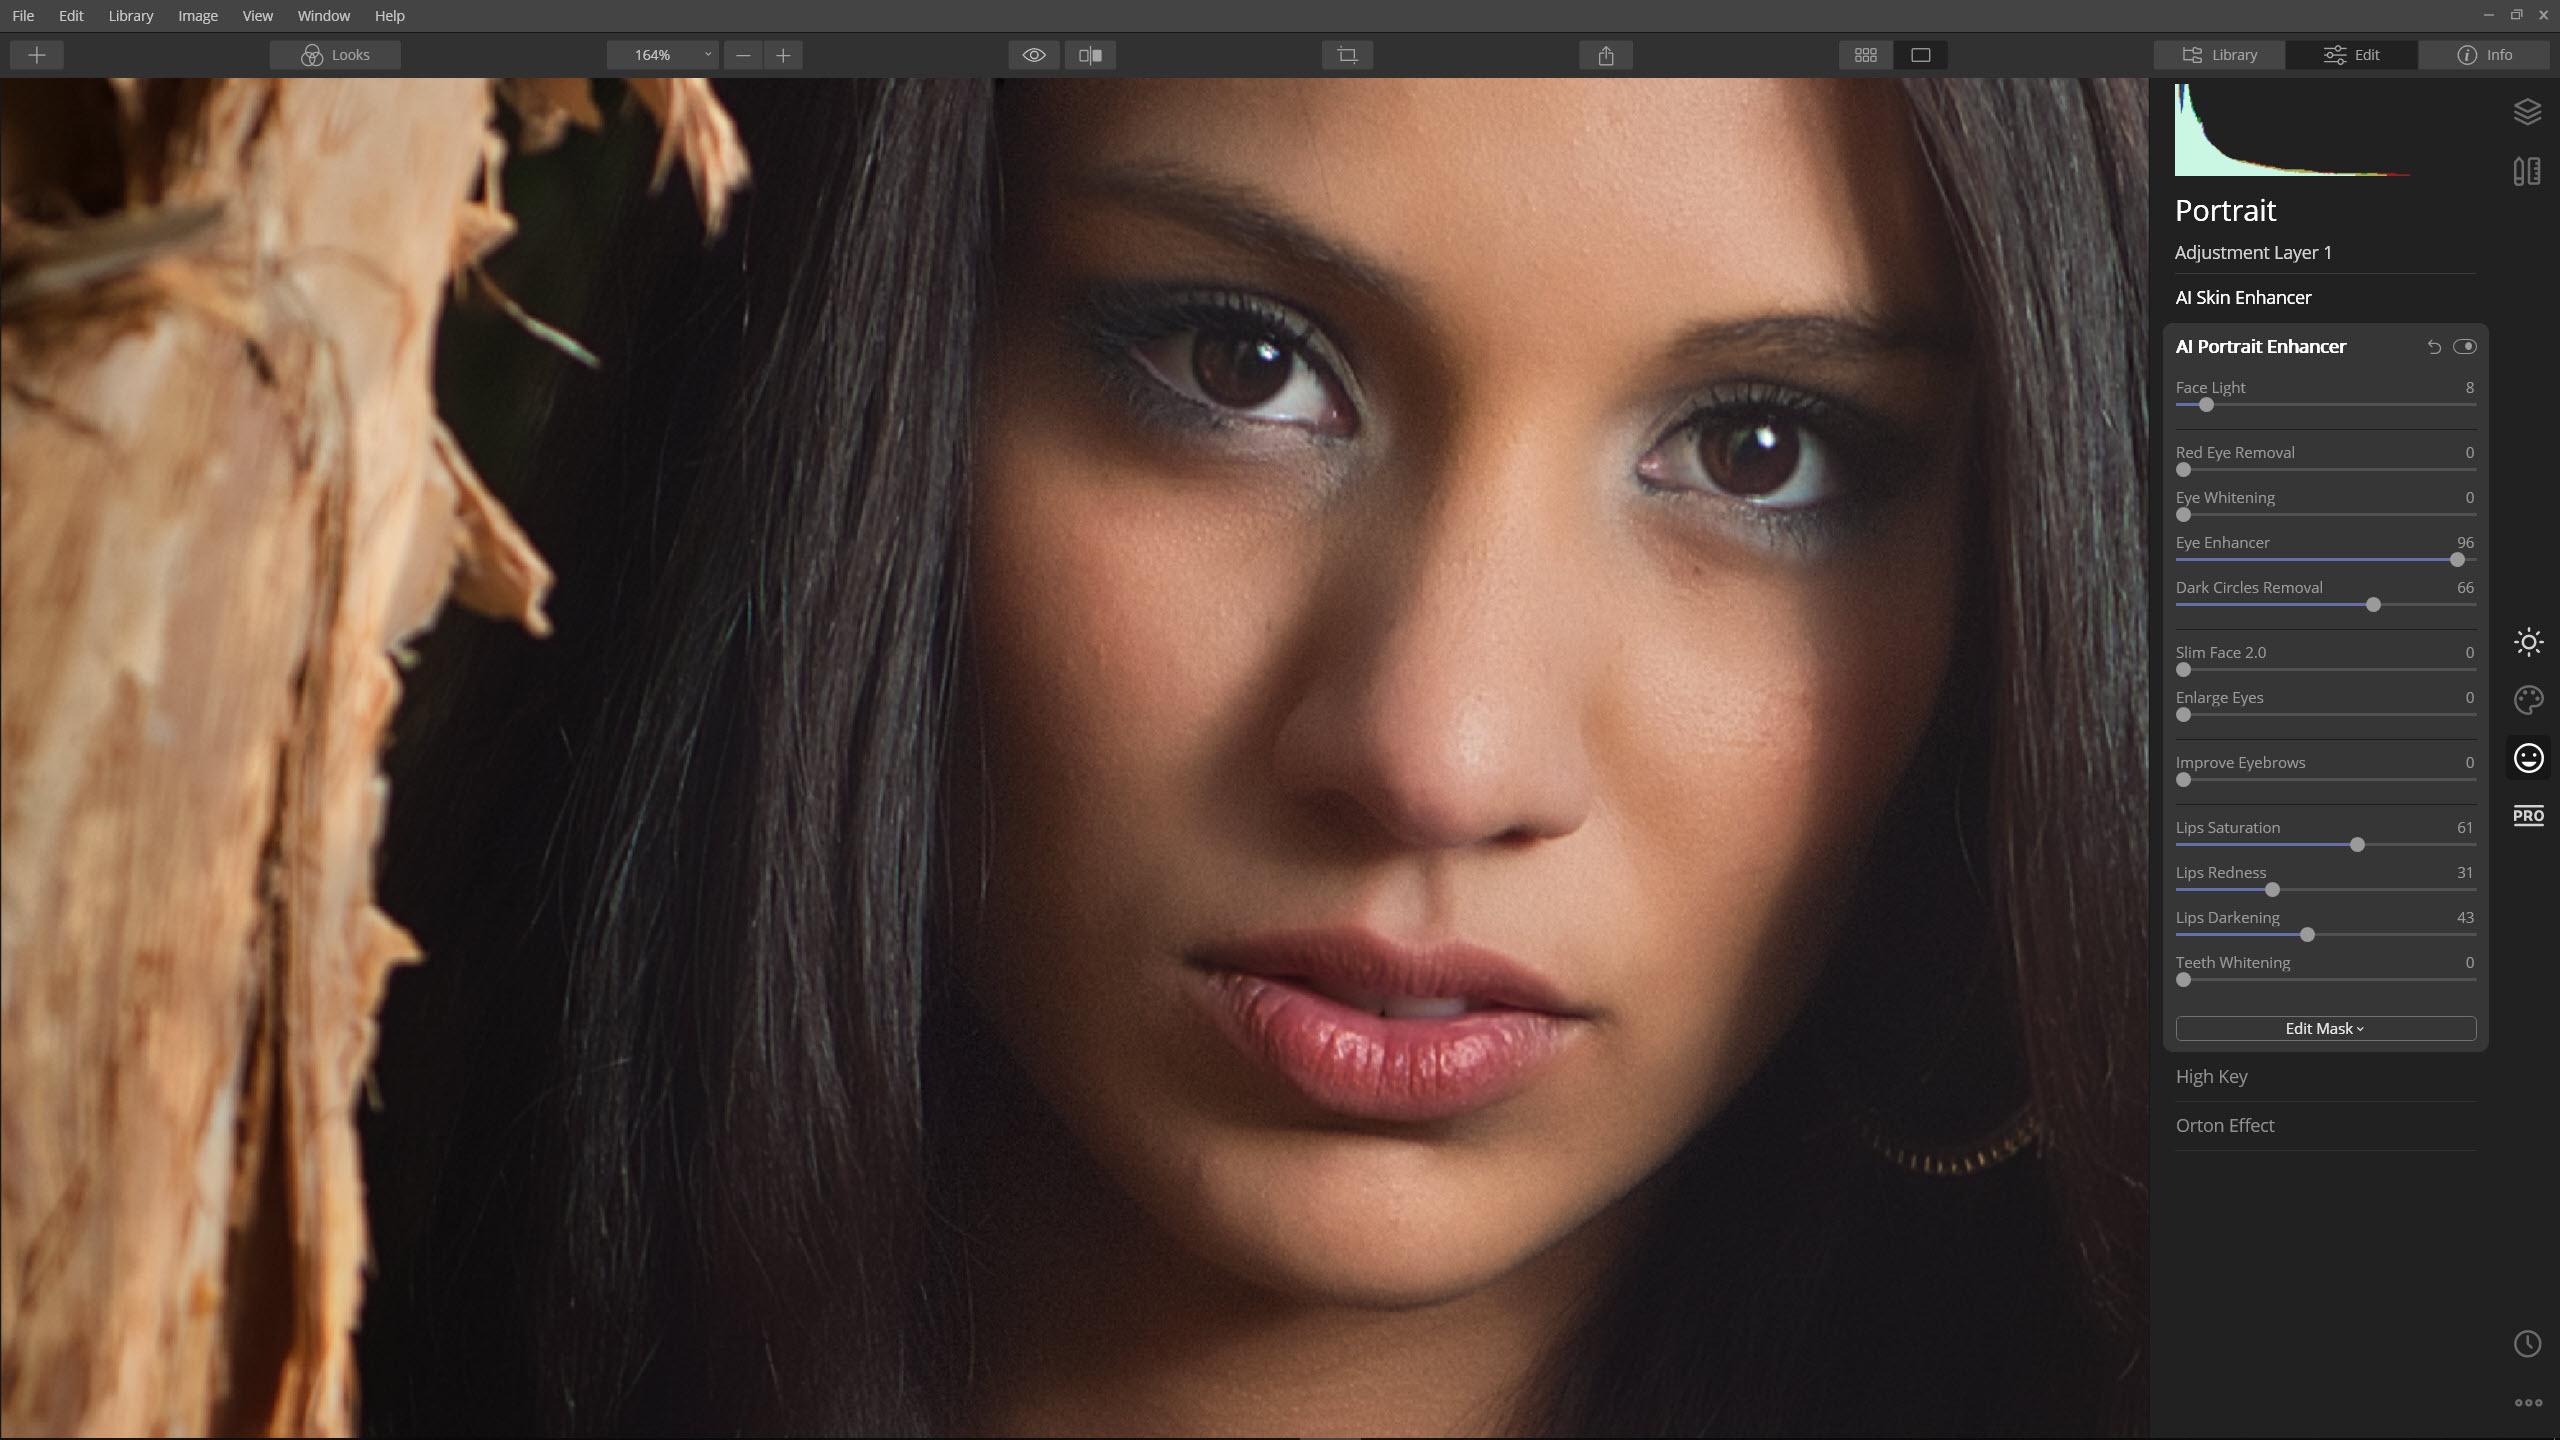Screen dimensions: 2560x1440
Task: Click the export share icon
Action: tap(1606, 55)
